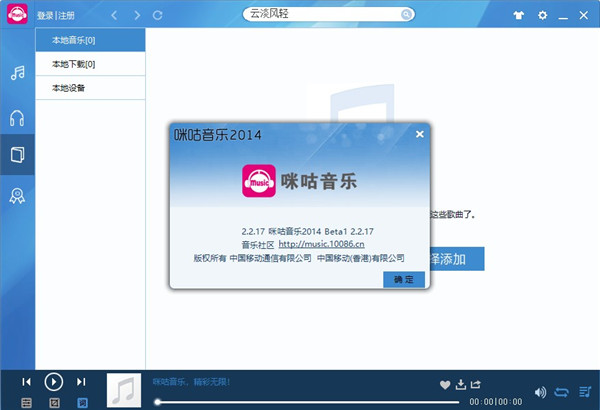This screenshot has width=600, height=410.
Task: Toggle the repeat mode icon
Action: tap(561, 392)
